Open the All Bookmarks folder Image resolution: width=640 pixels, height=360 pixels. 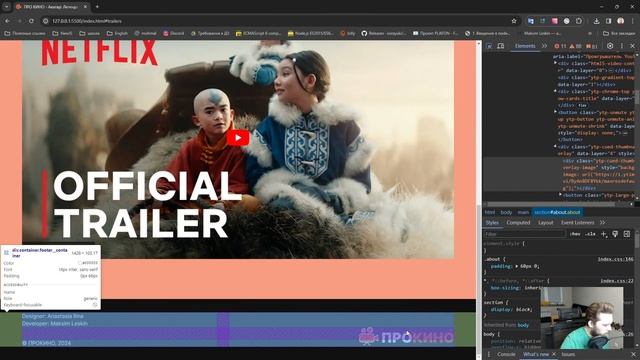coord(619,33)
